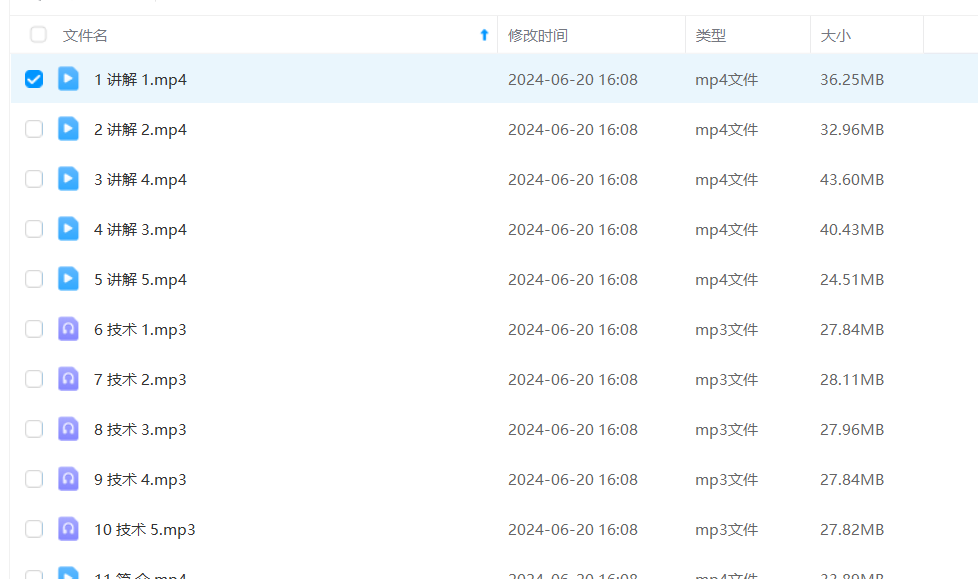Click the 类型 column header
The image size is (978, 579).
[711, 35]
